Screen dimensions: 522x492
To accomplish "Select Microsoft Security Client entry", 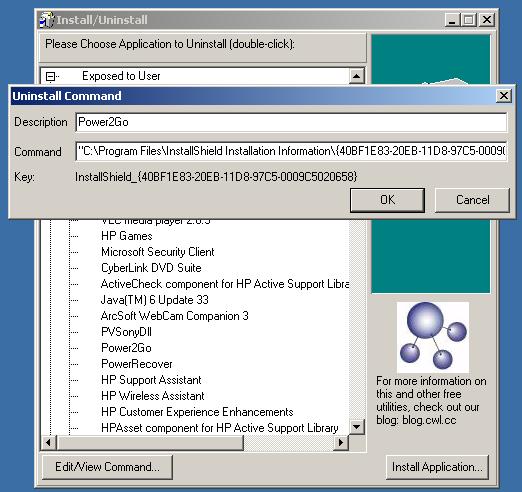I will coord(158,252).
